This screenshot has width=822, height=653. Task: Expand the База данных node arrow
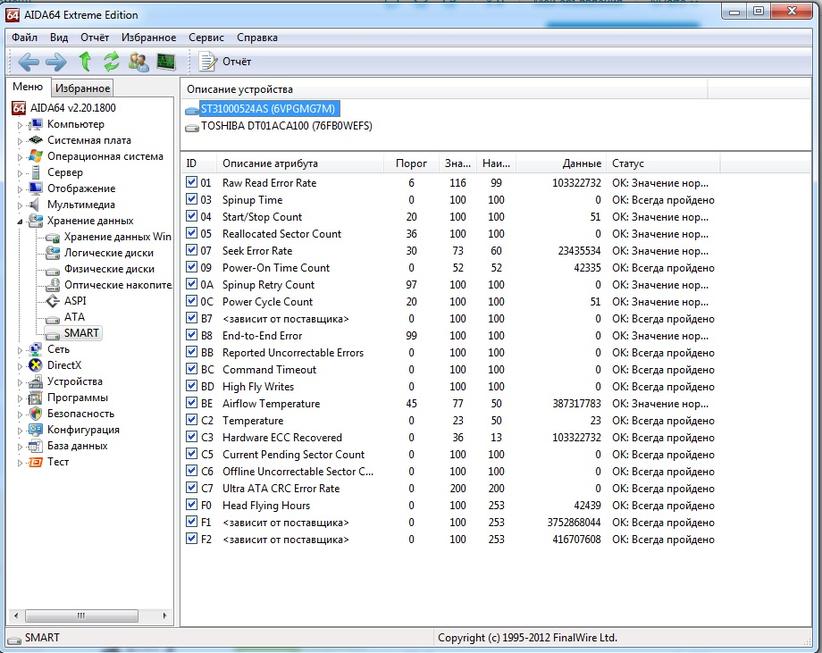tap(20, 447)
